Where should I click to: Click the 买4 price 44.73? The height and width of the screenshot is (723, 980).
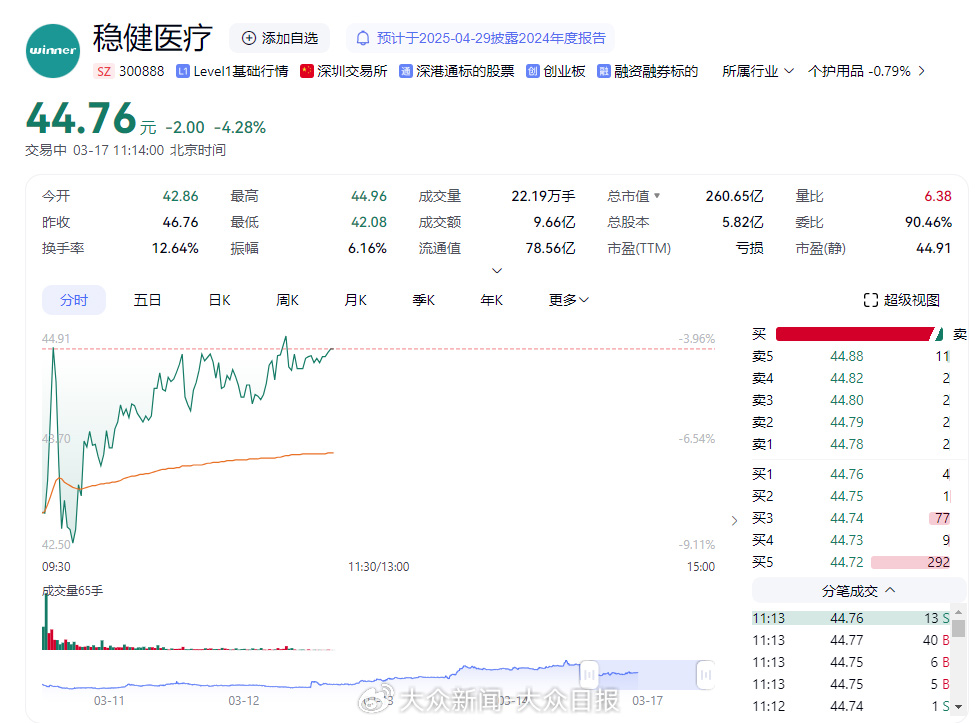coord(846,540)
